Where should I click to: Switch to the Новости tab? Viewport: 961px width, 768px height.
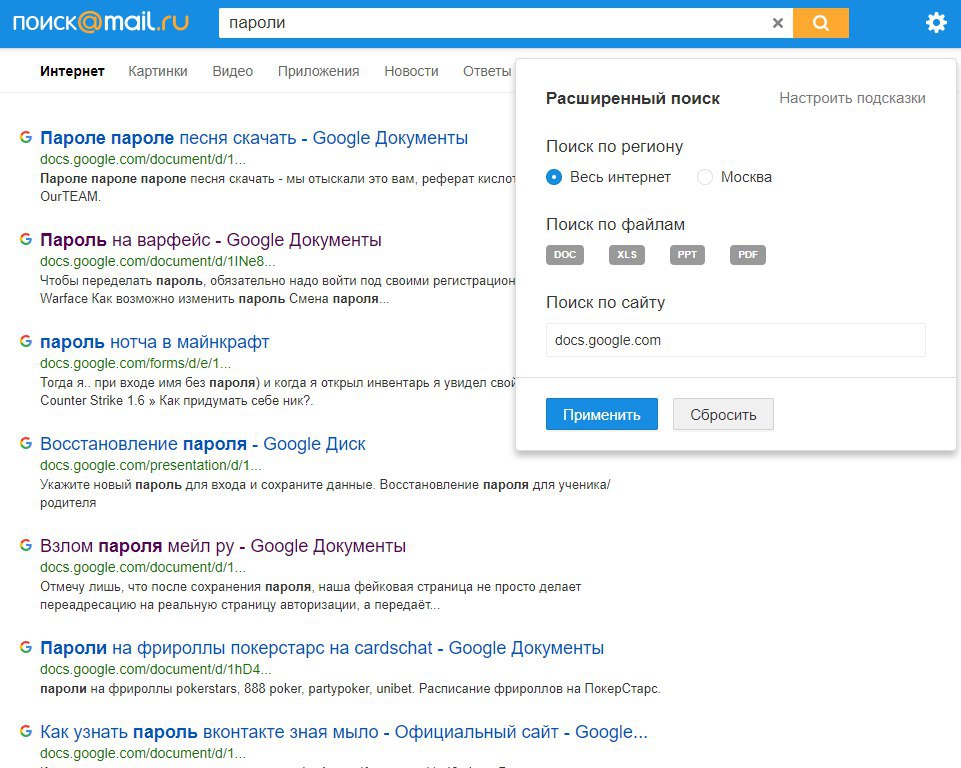coord(411,71)
